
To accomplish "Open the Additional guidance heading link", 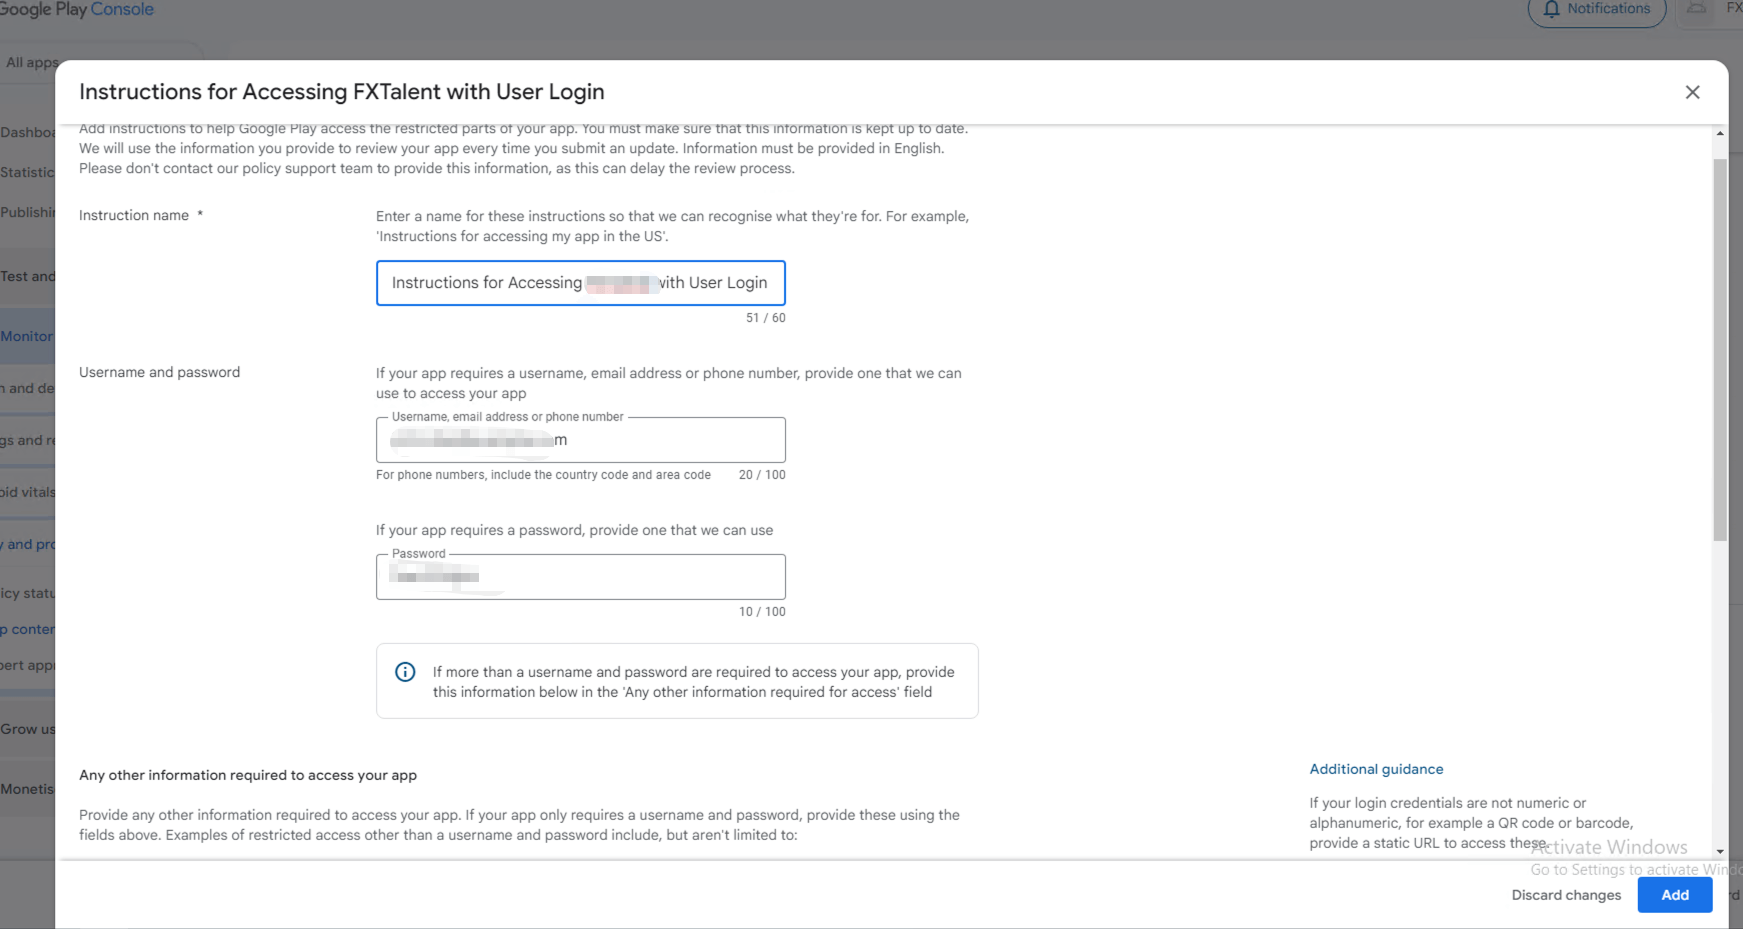I will click(x=1376, y=769).
